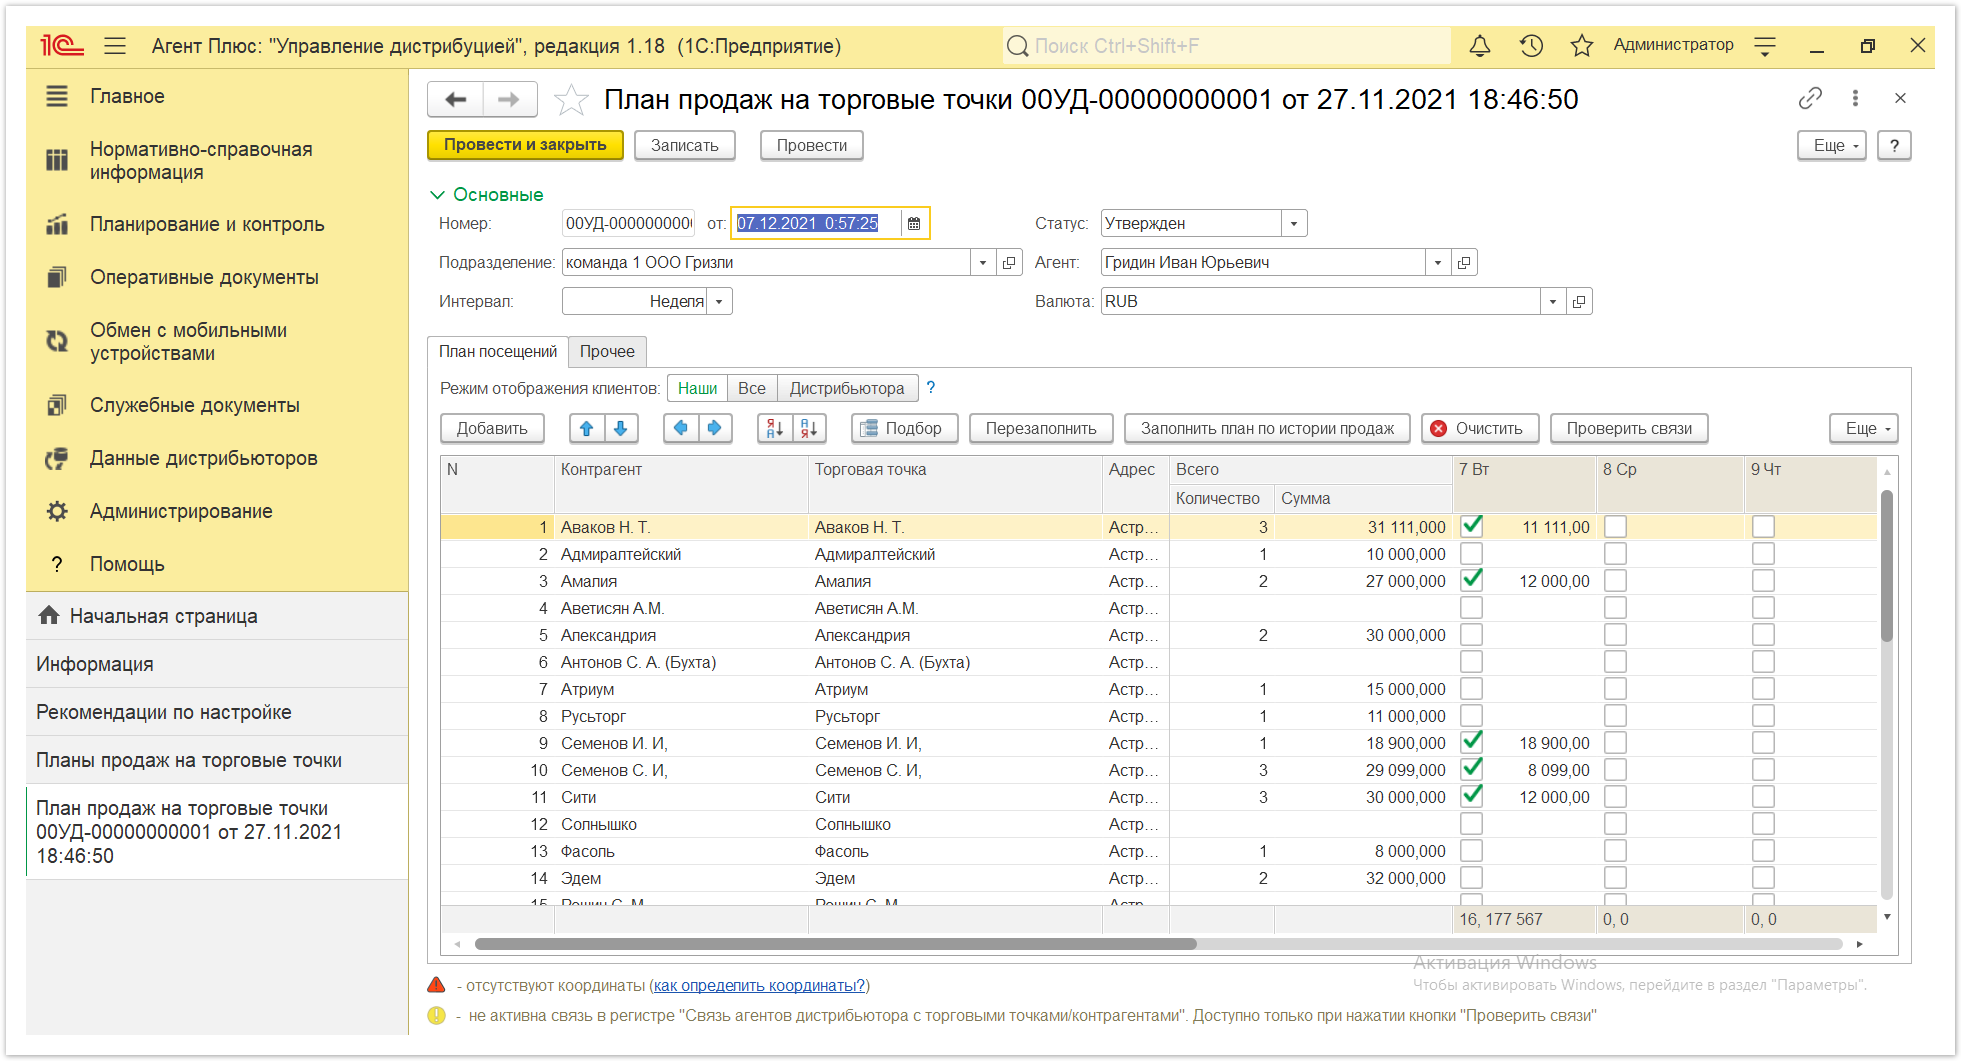This screenshot has width=1961, height=1061.
Task: Click Заполнить план по истории продаж
Action: (1267, 428)
